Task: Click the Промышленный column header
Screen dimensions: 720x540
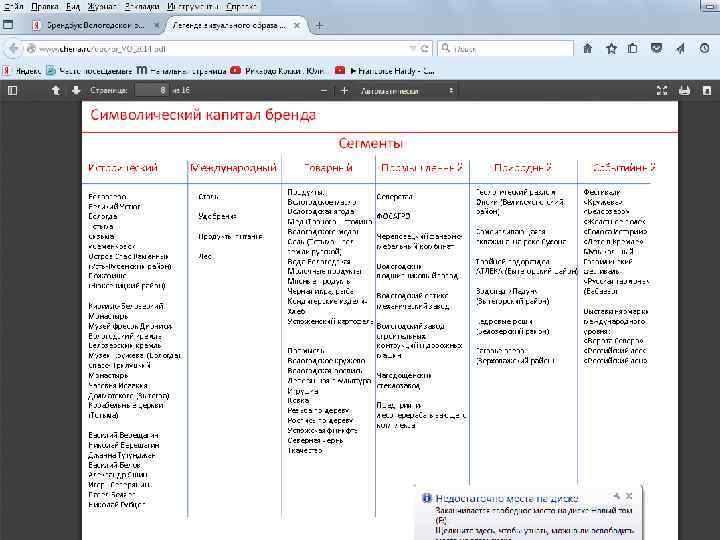Action: [422, 168]
